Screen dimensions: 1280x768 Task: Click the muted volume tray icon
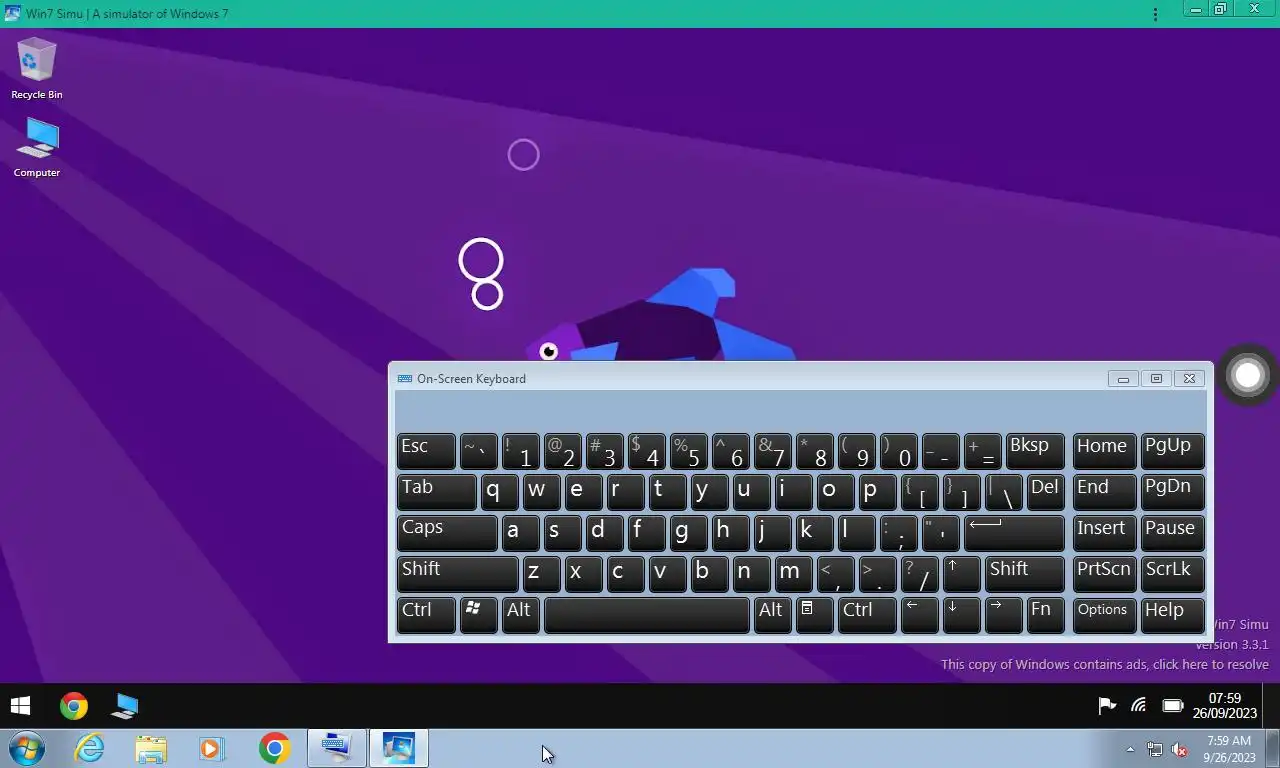(1180, 749)
